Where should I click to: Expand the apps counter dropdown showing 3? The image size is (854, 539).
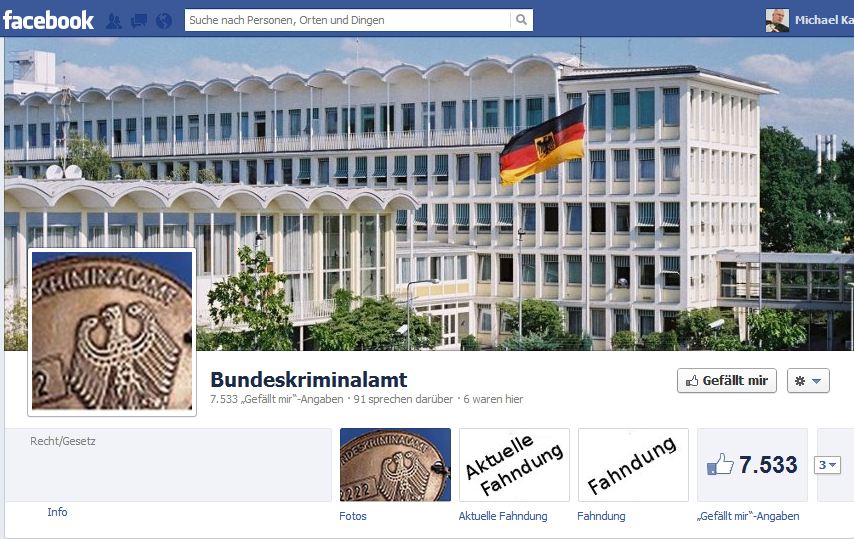point(827,465)
